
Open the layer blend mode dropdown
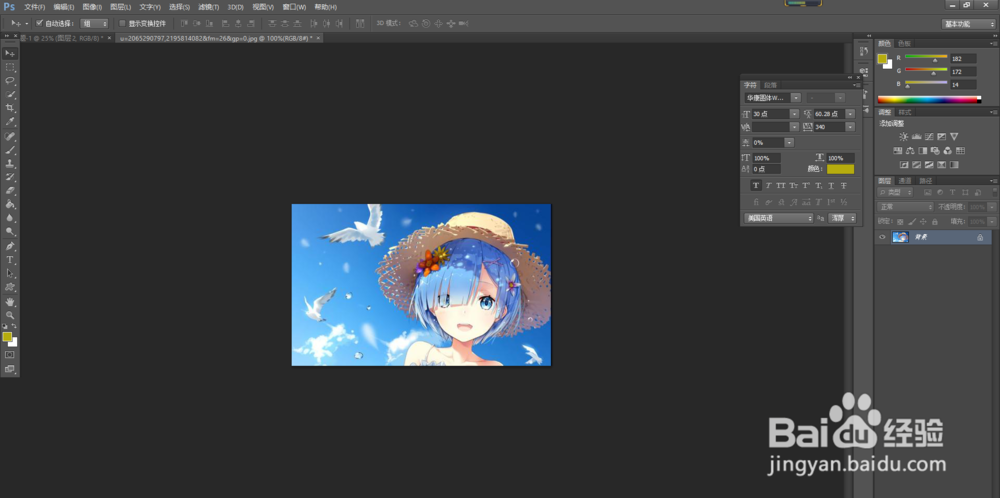[x=906, y=207]
